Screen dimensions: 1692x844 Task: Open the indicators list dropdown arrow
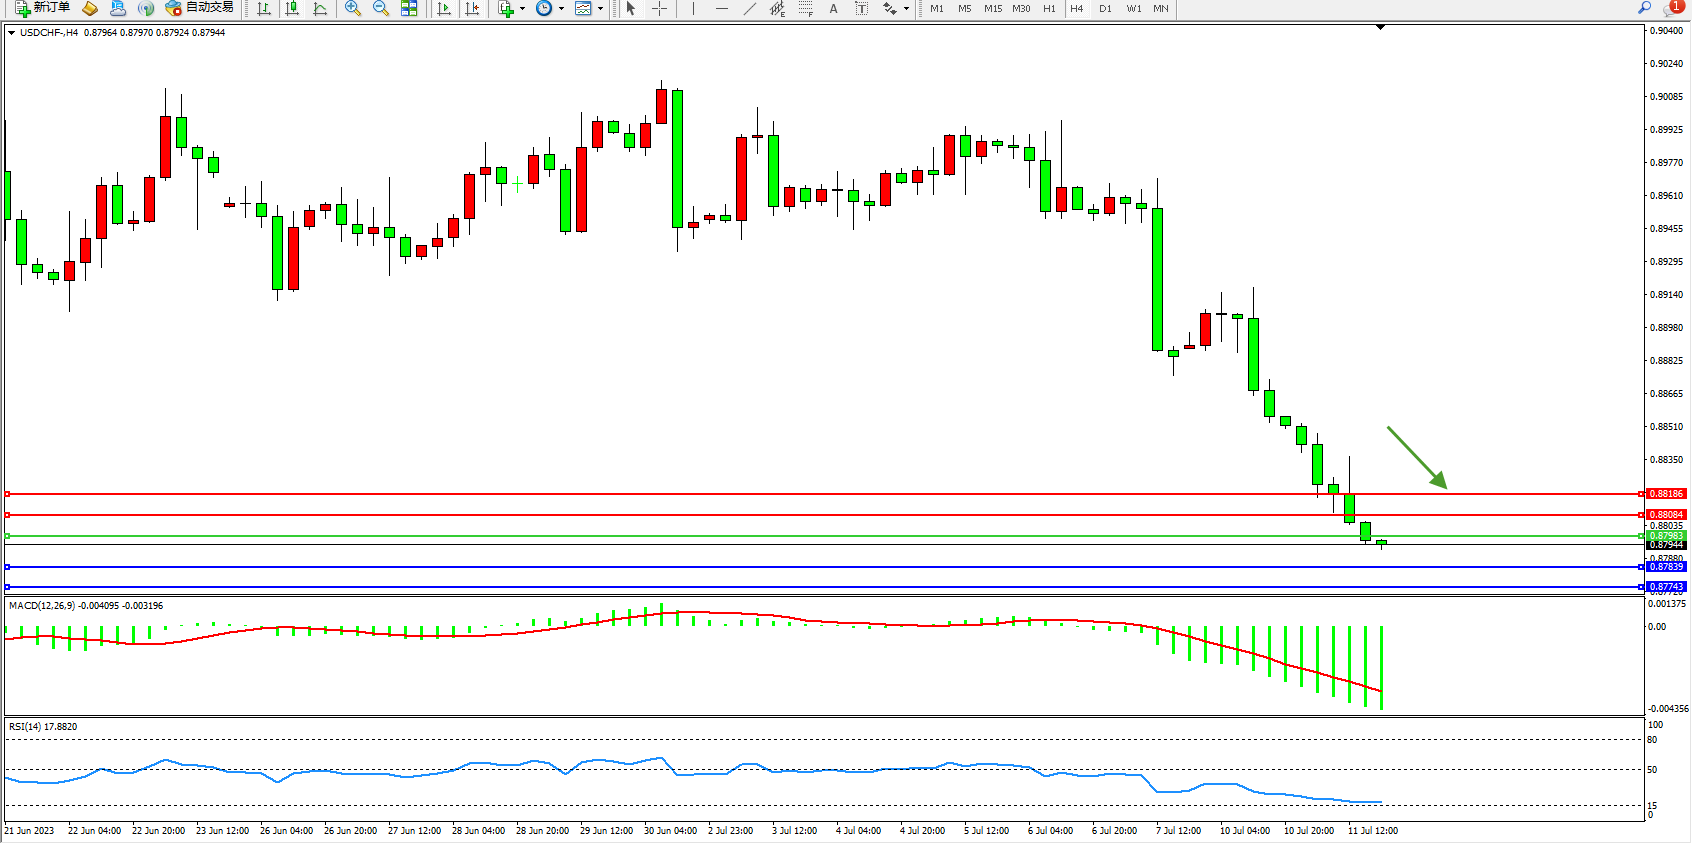point(522,9)
